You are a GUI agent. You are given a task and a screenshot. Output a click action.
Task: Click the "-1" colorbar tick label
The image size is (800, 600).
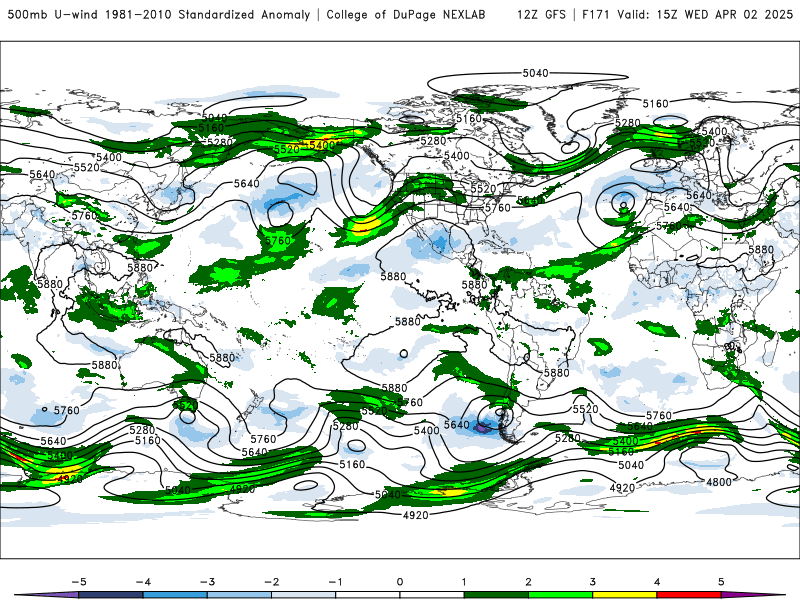[335, 582]
